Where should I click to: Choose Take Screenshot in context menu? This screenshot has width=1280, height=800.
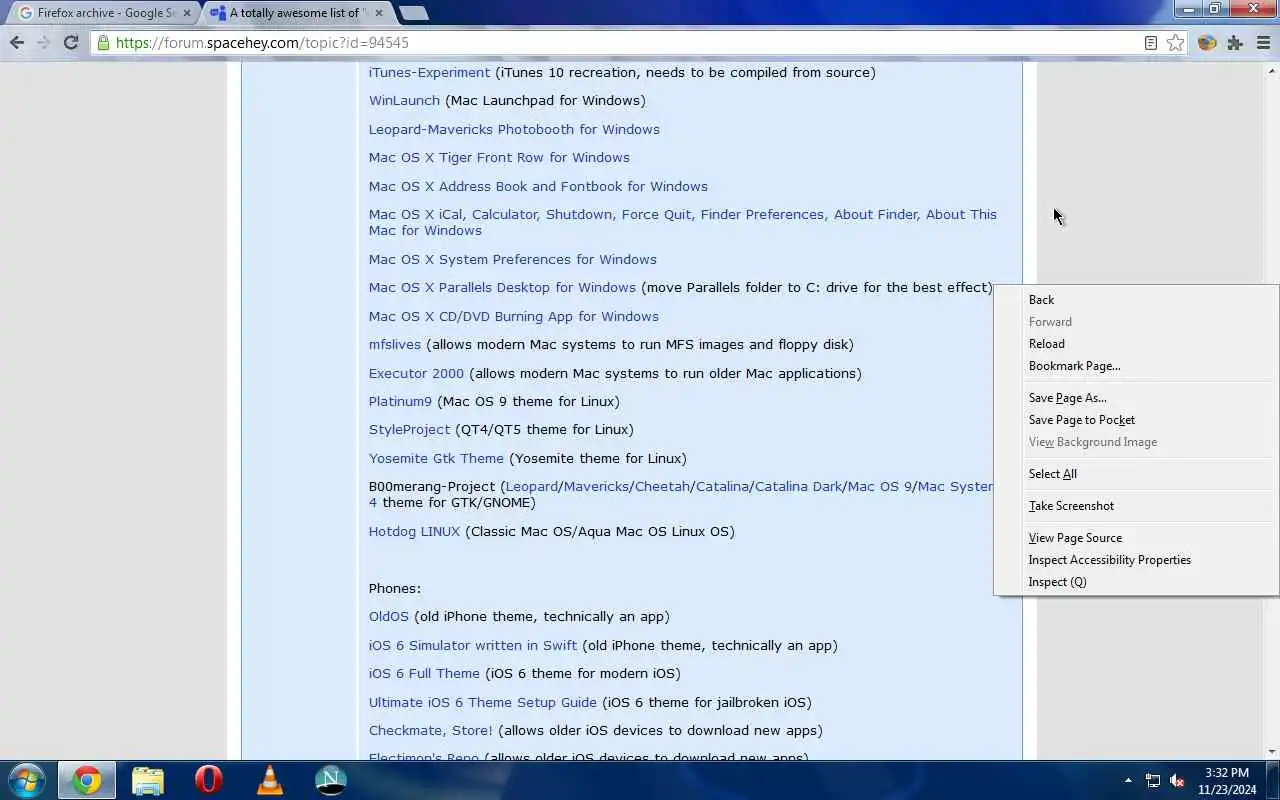1136,506
